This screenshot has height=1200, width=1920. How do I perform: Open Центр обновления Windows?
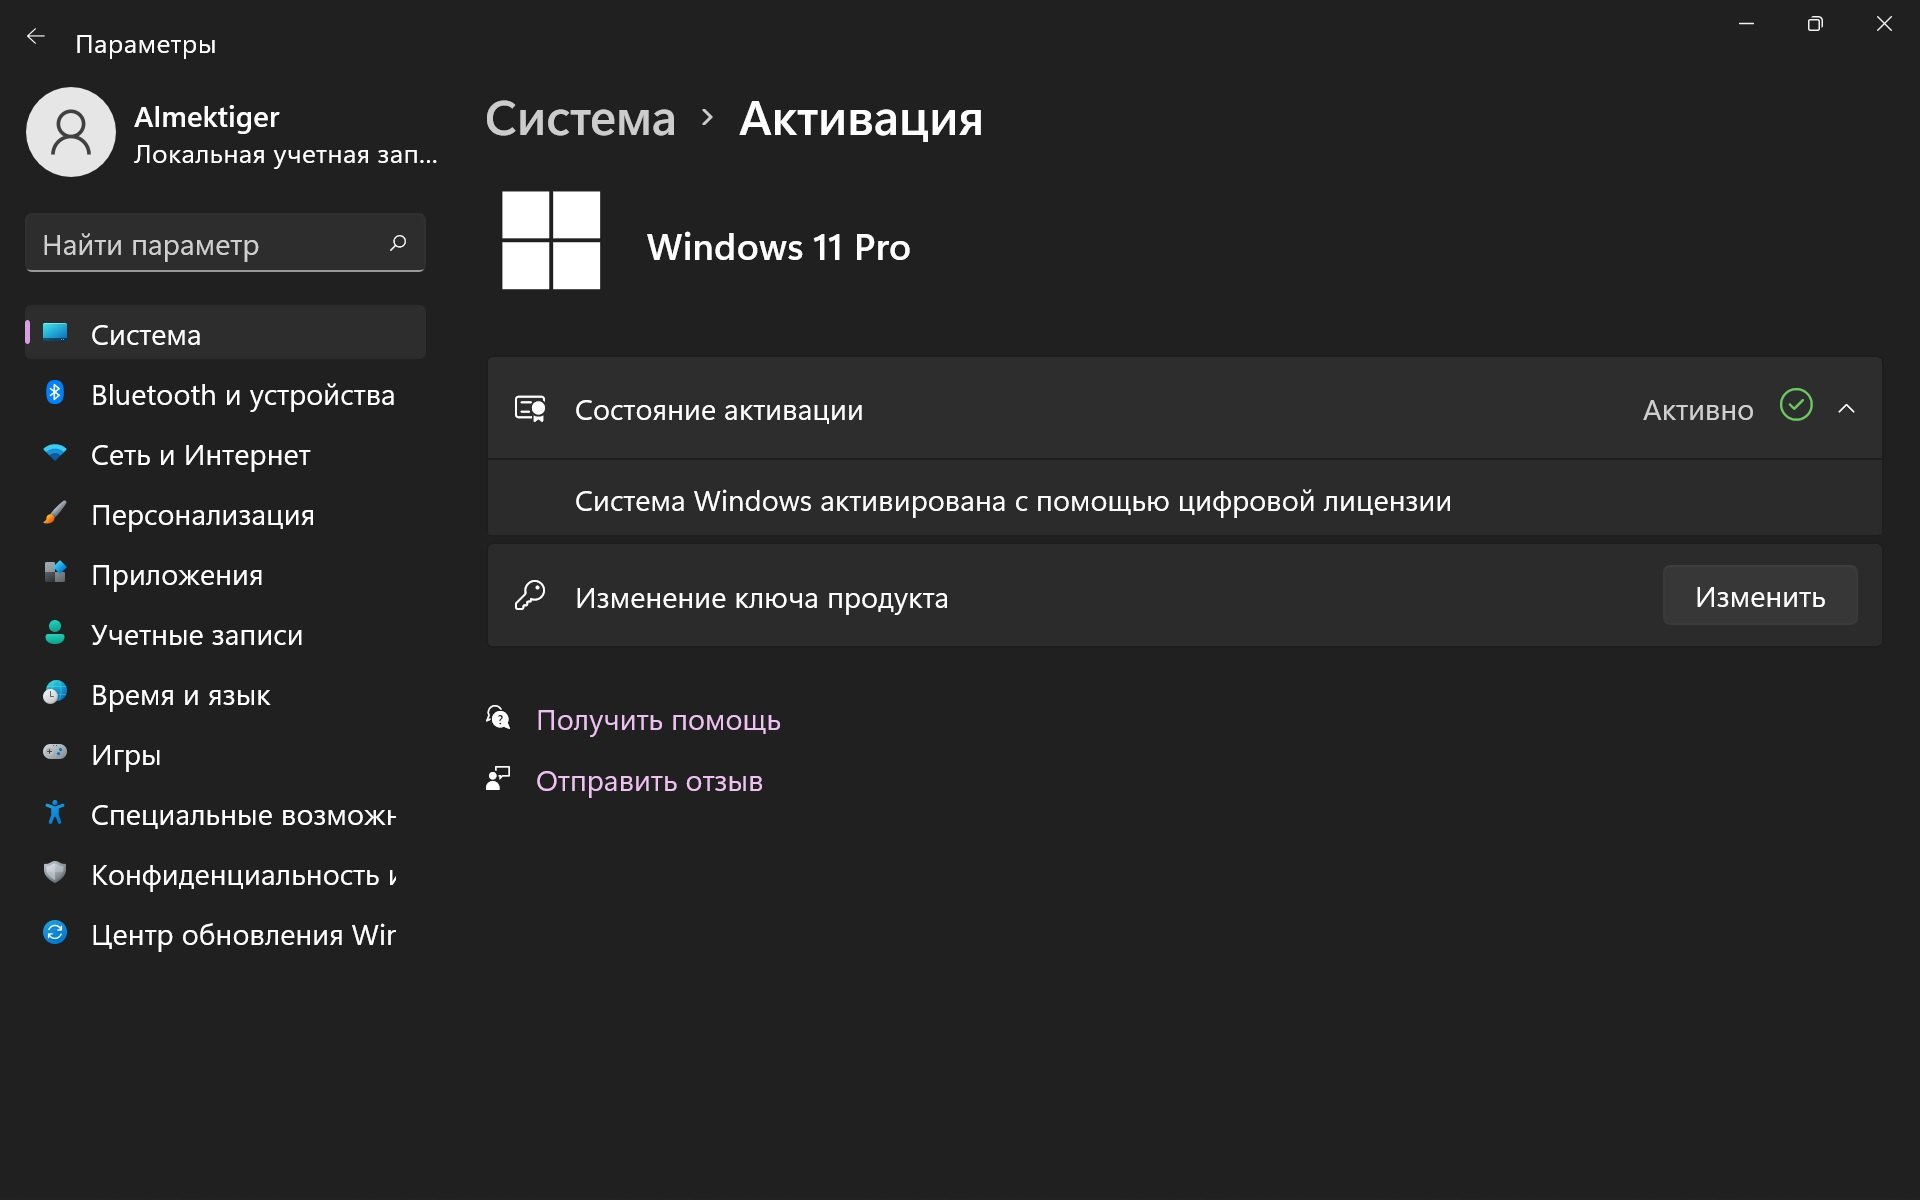coord(225,934)
